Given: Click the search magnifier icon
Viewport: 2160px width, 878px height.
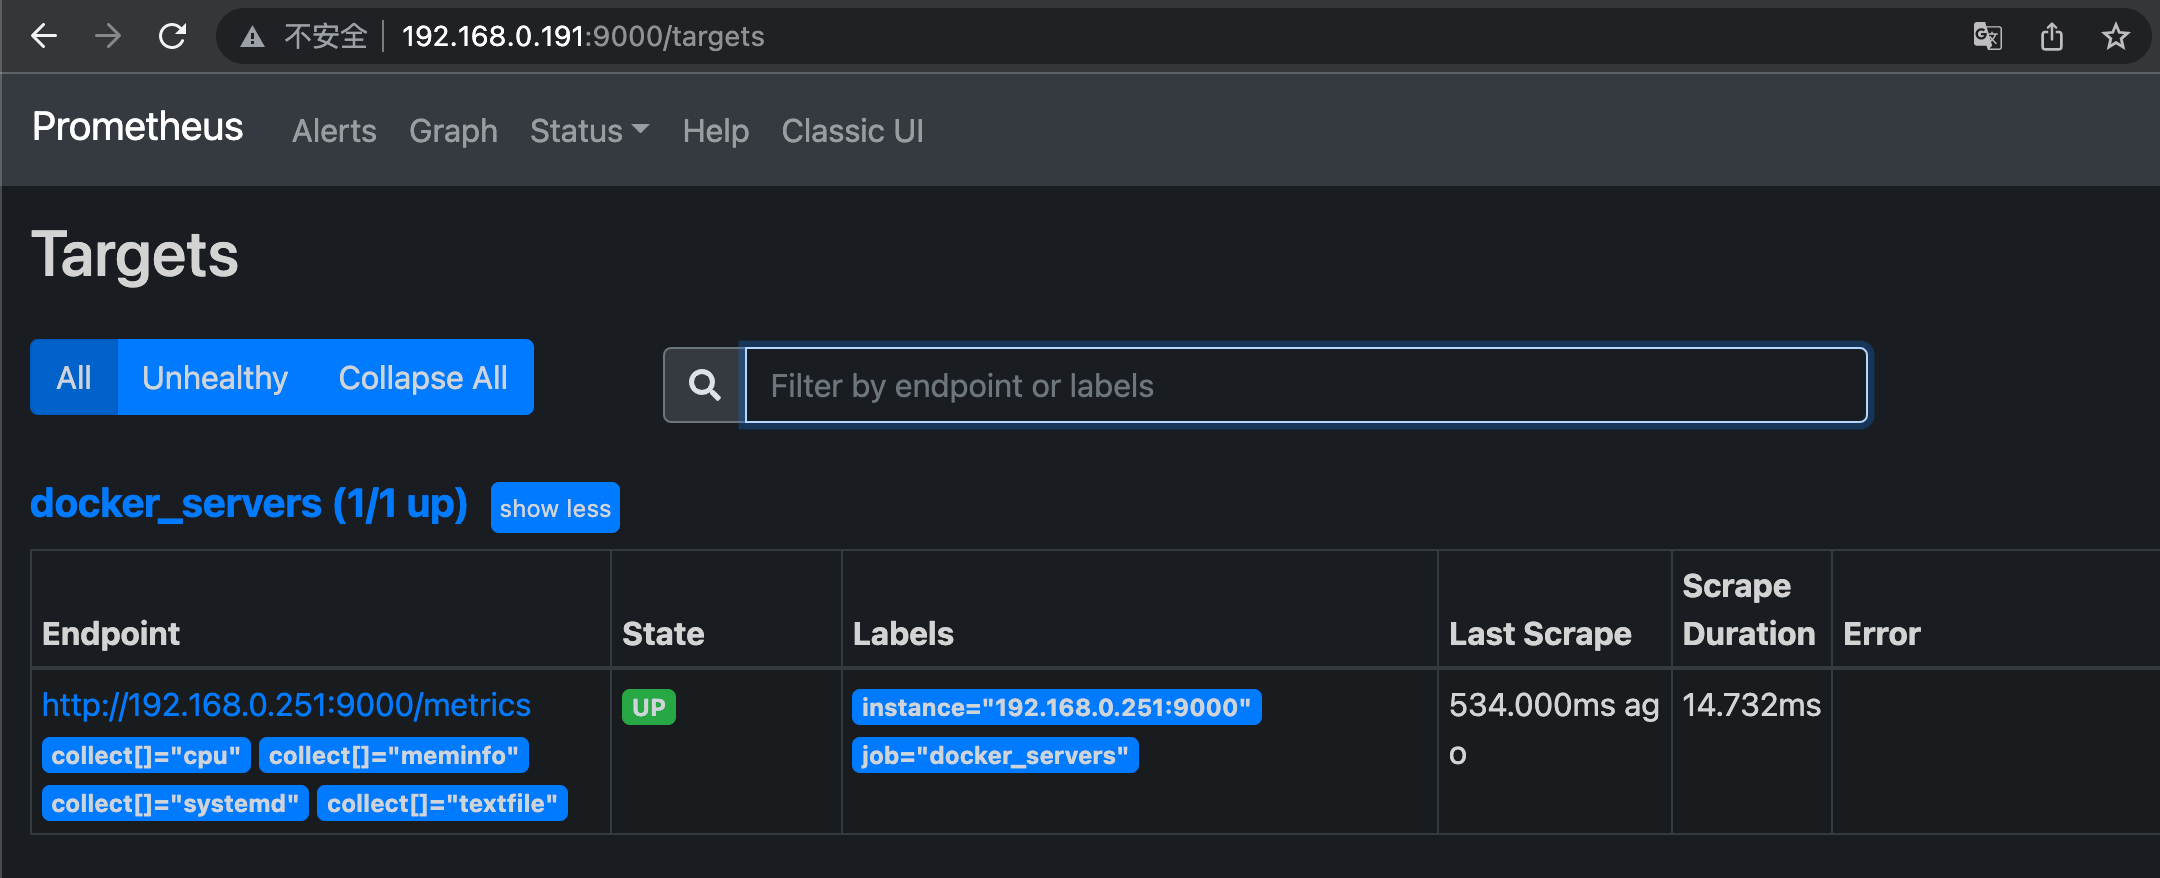Looking at the screenshot, I should (x=704, y=385).
